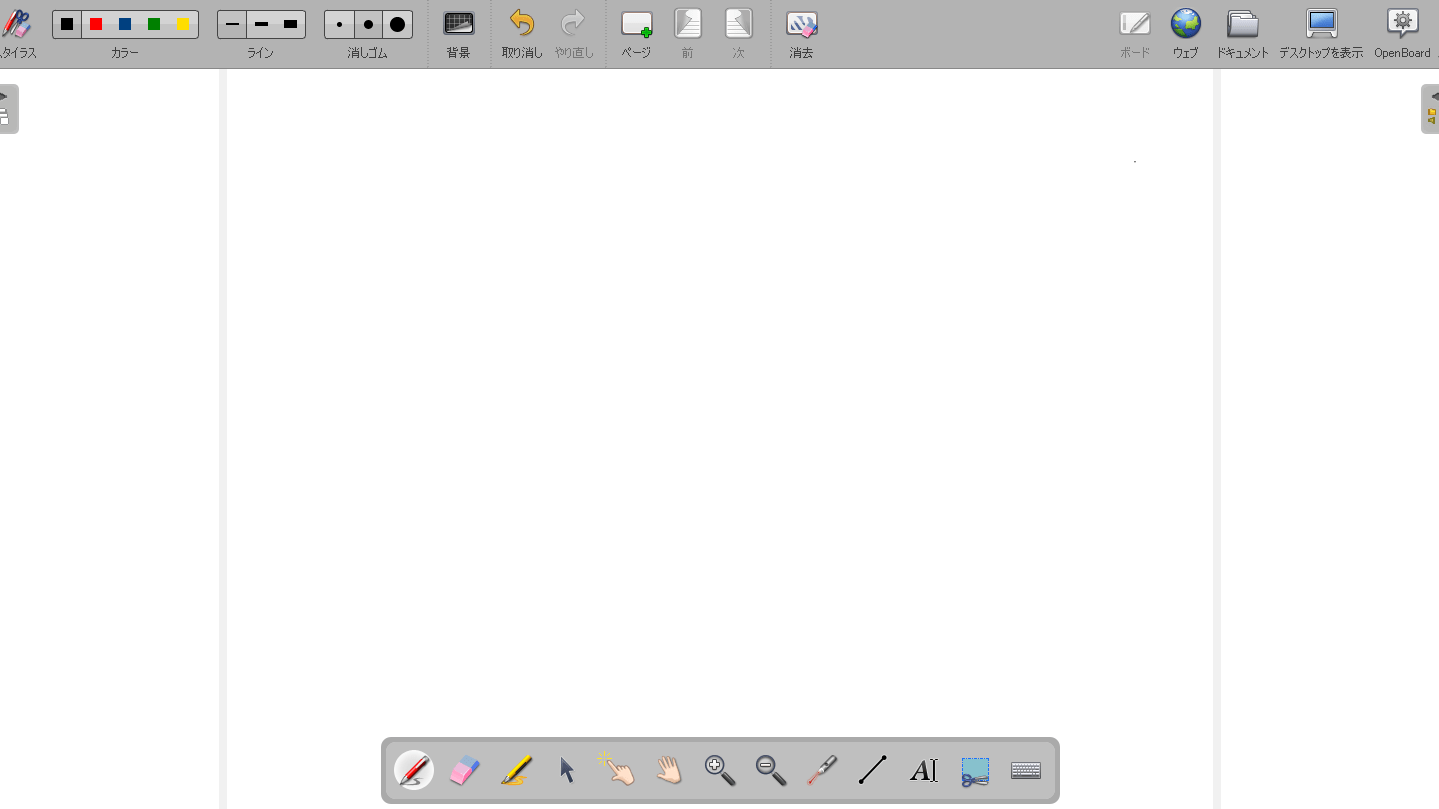Choose the Capture part of screen tool
This screenshot has width=1439, height=809.
(975, 770)
